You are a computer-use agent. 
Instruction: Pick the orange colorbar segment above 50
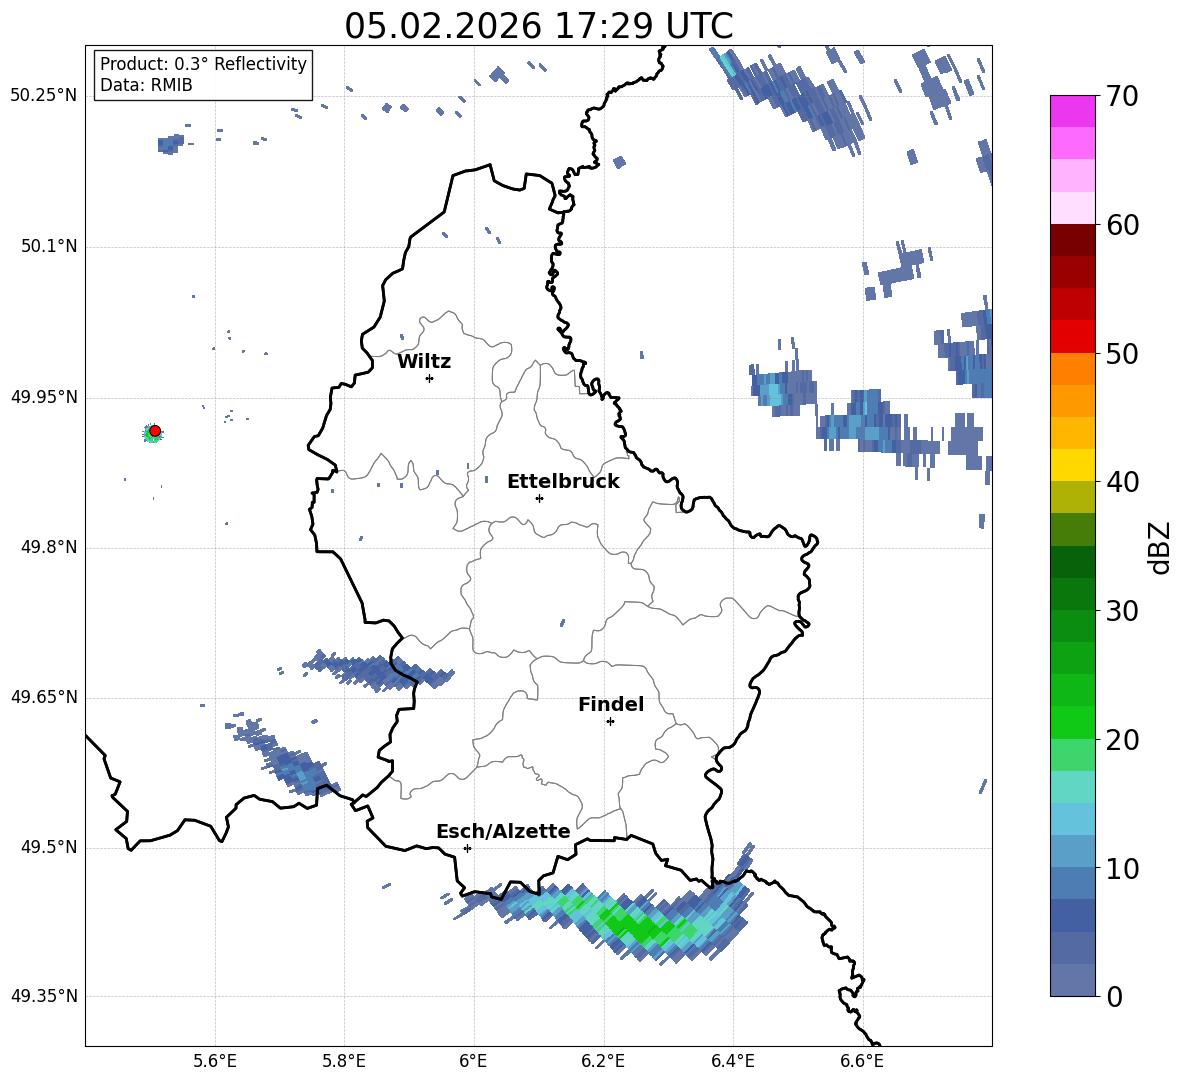pos(1072,368)
